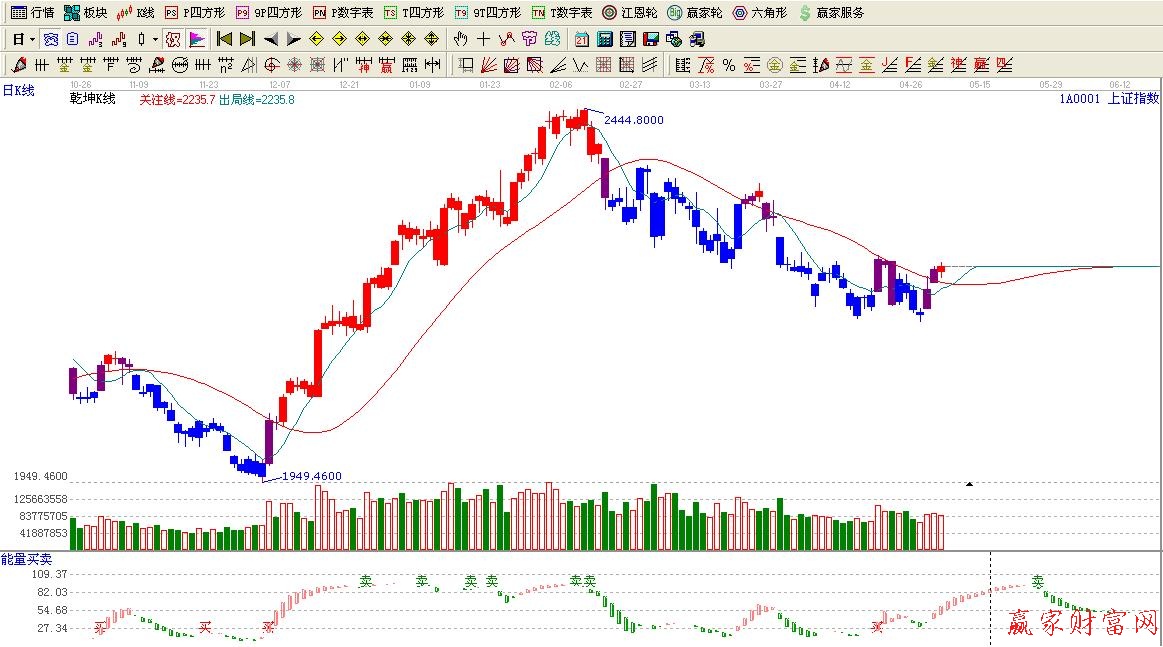Click yellow diamond right-arrow icon
The image size is (1163, 647).
340,39
